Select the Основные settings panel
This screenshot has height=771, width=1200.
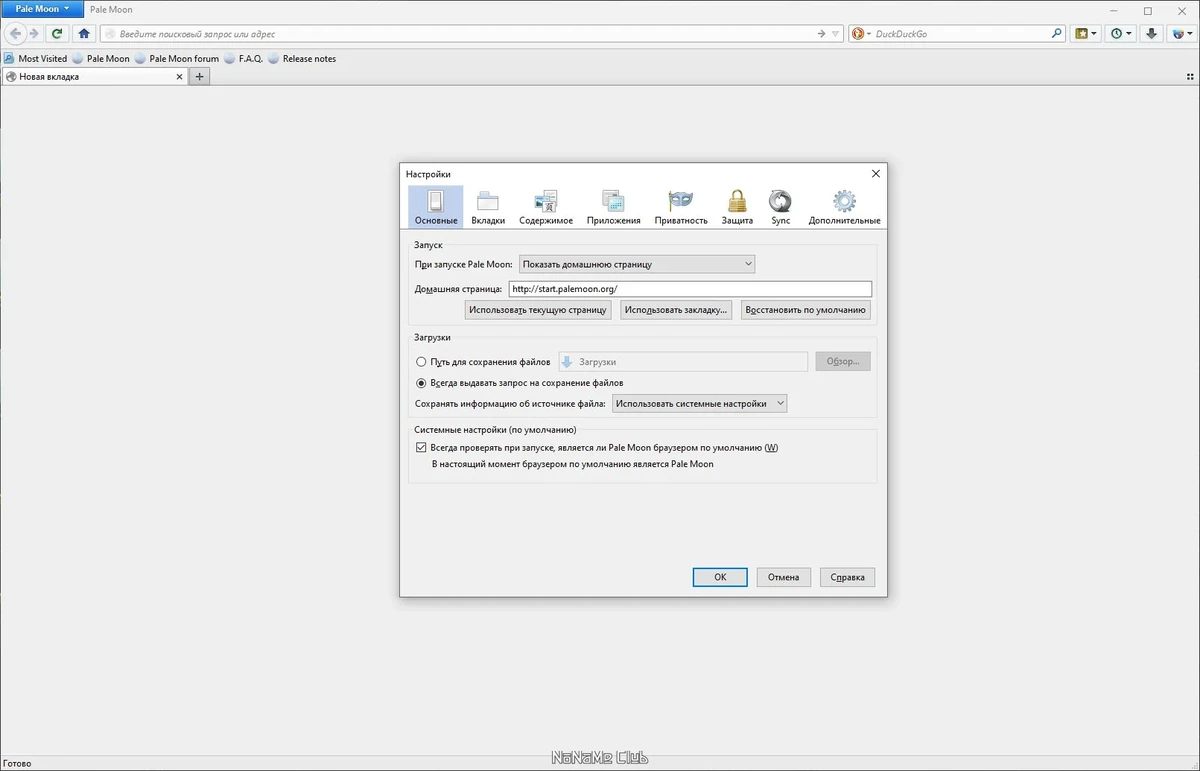click(x=436, y=207)
